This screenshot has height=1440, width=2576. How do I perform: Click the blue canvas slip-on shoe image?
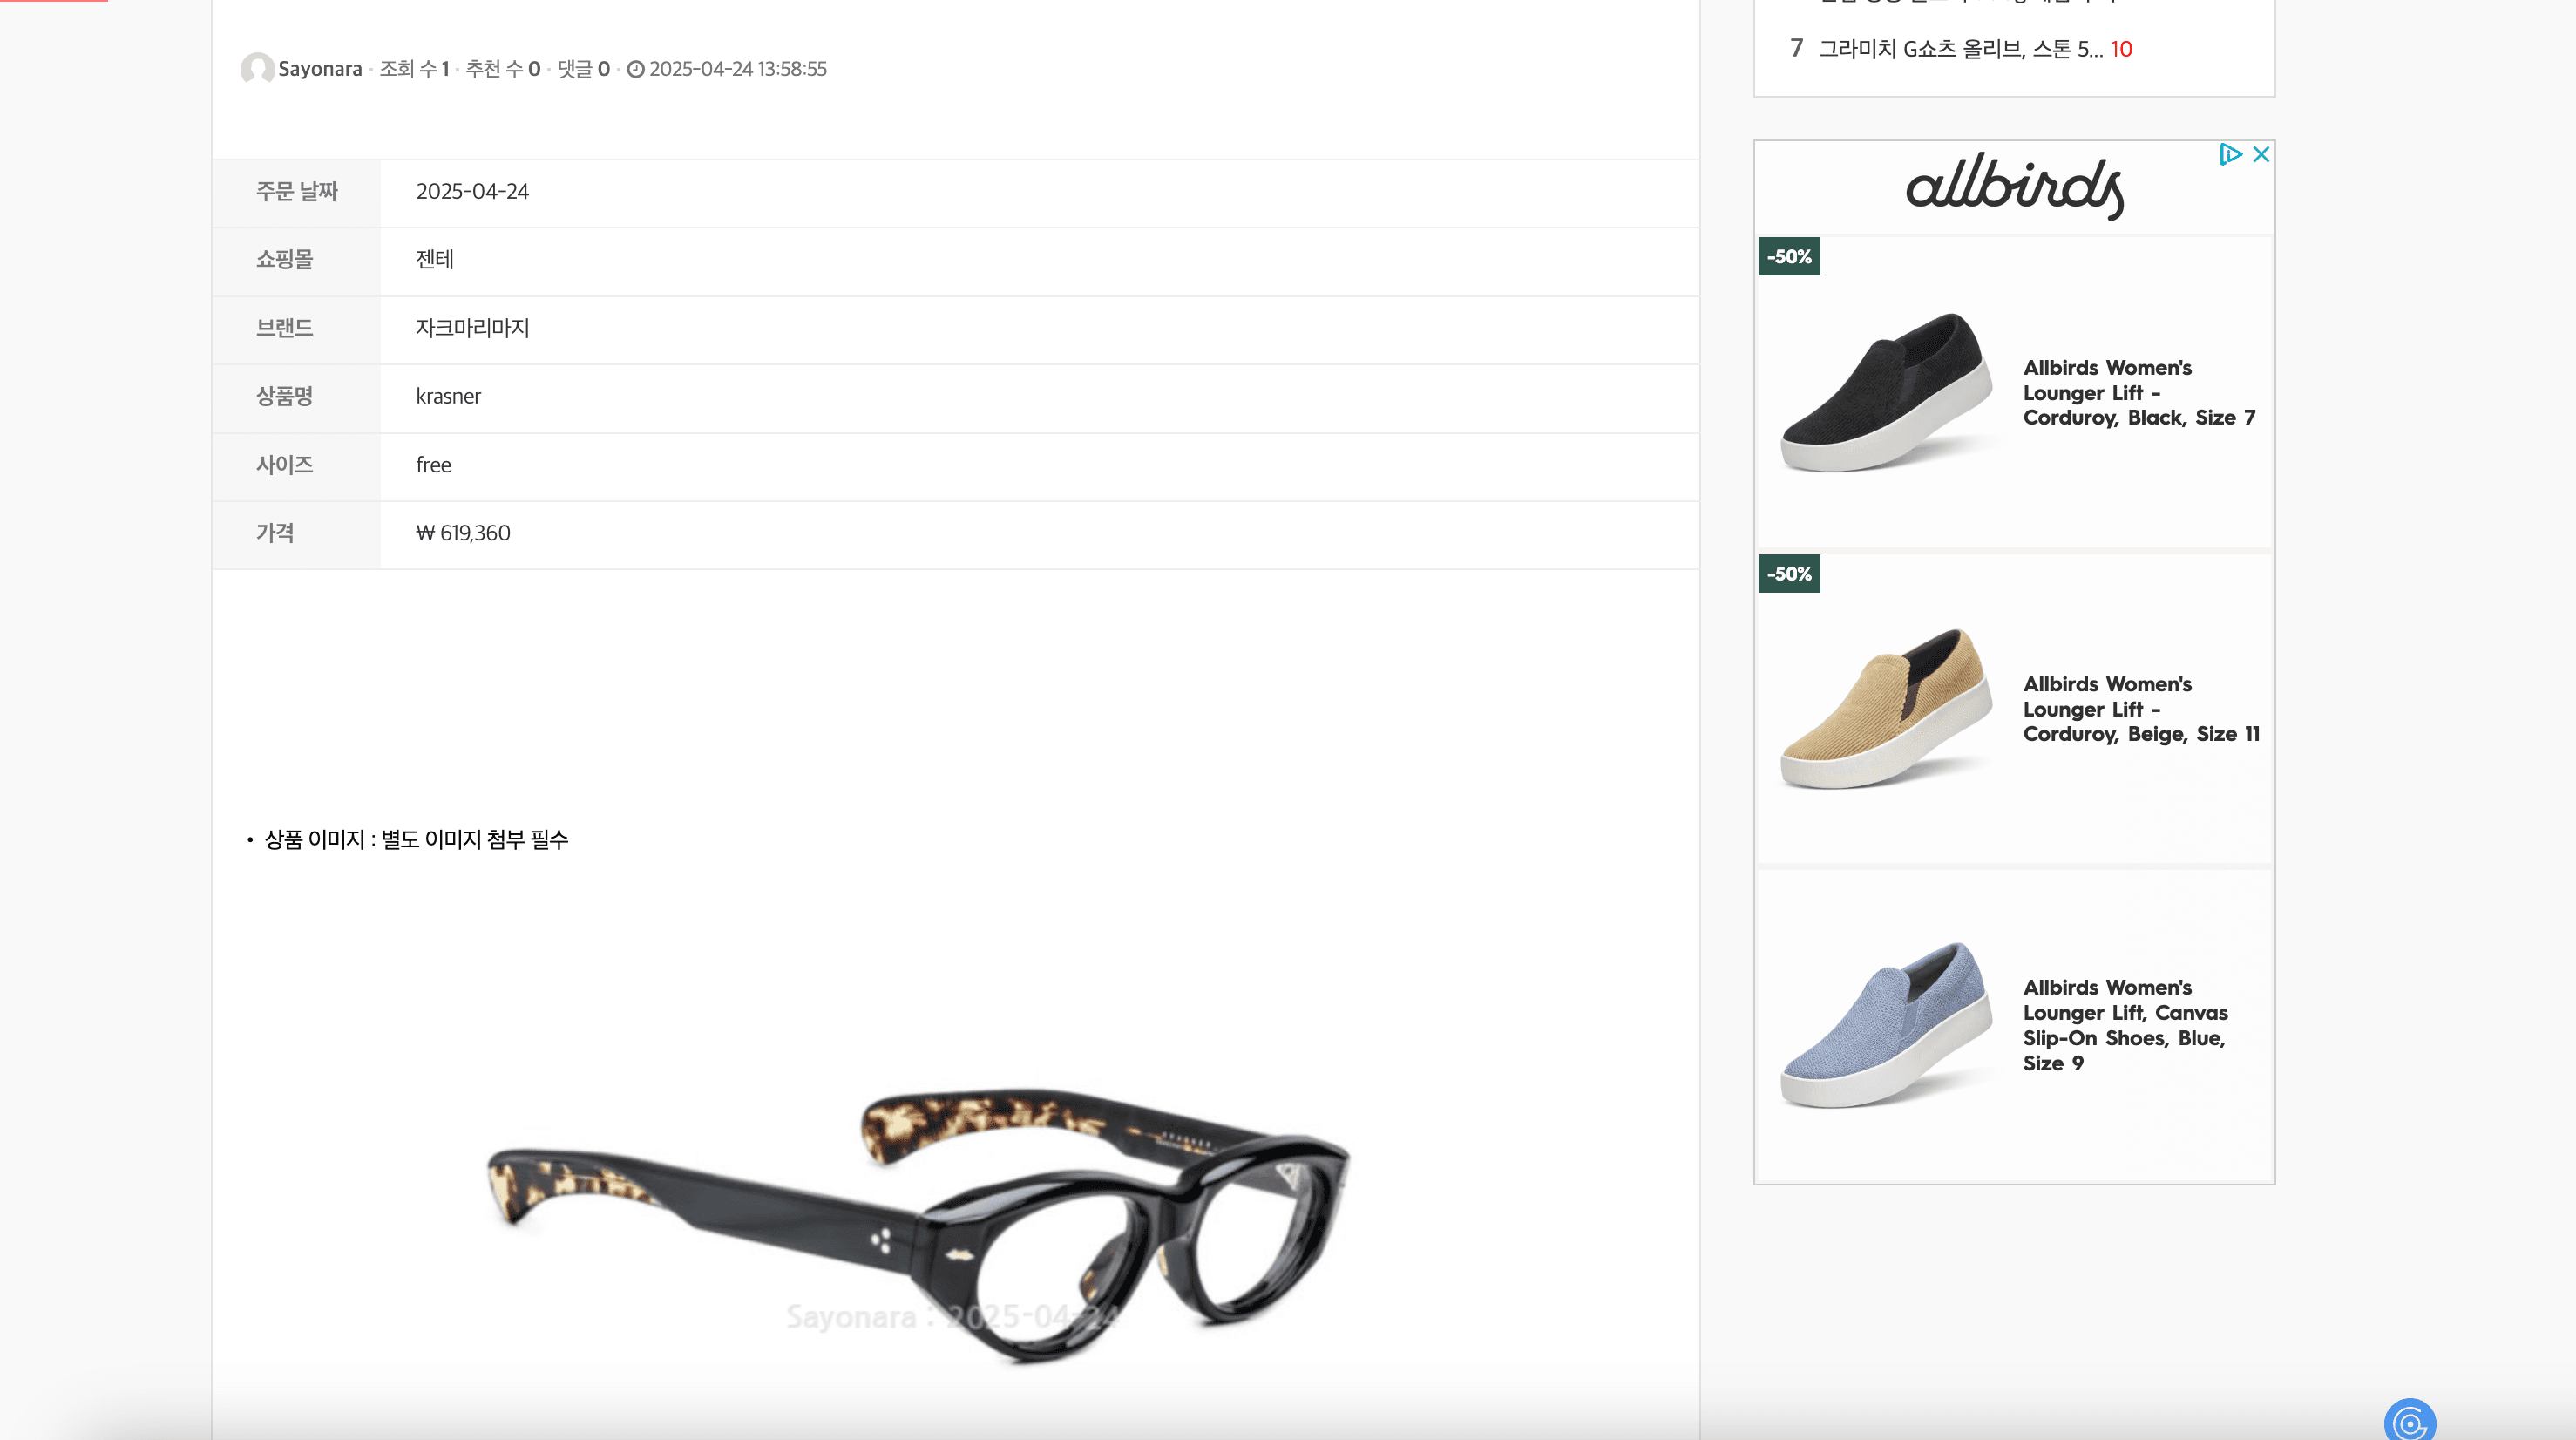click(x=1887, y=1025)
